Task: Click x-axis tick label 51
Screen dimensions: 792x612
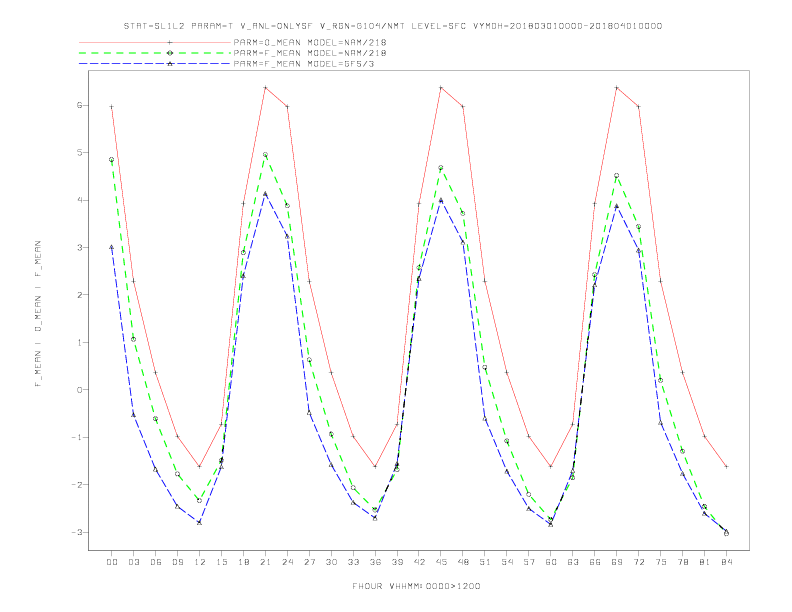Action: tap(485, 562)
